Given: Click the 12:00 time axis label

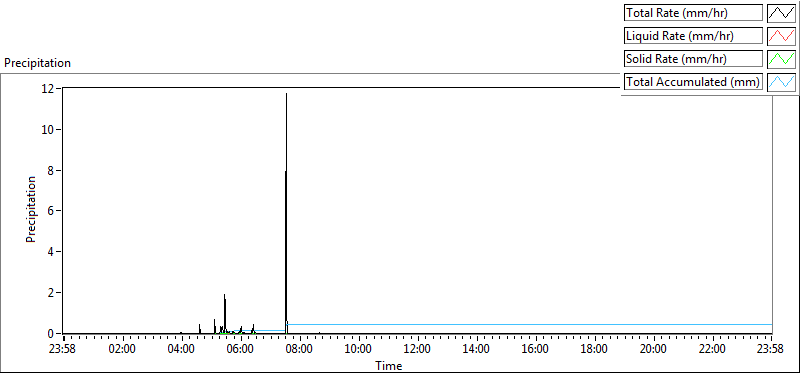Looking at the screenshot, I should click(x=418, y=349).
